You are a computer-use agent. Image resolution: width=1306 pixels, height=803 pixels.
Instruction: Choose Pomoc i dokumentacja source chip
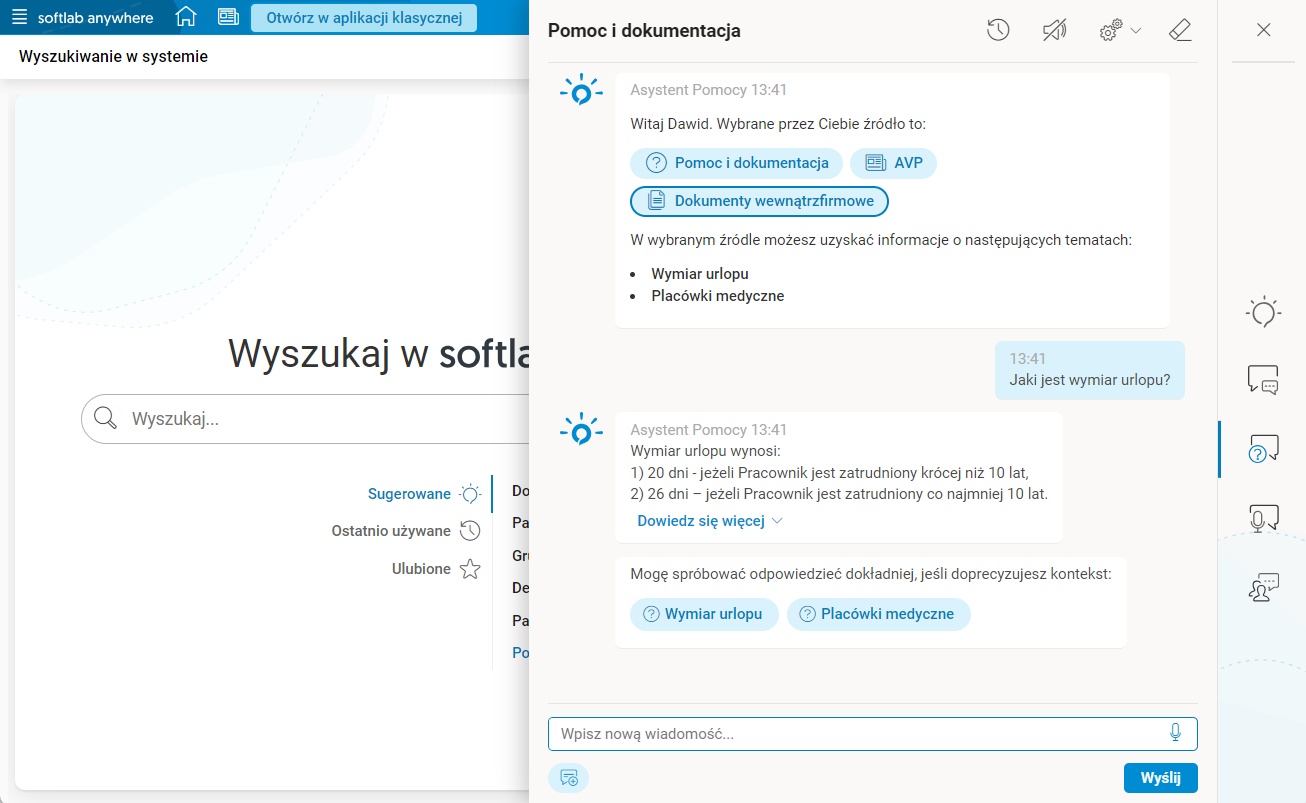[x=736, y=163]
